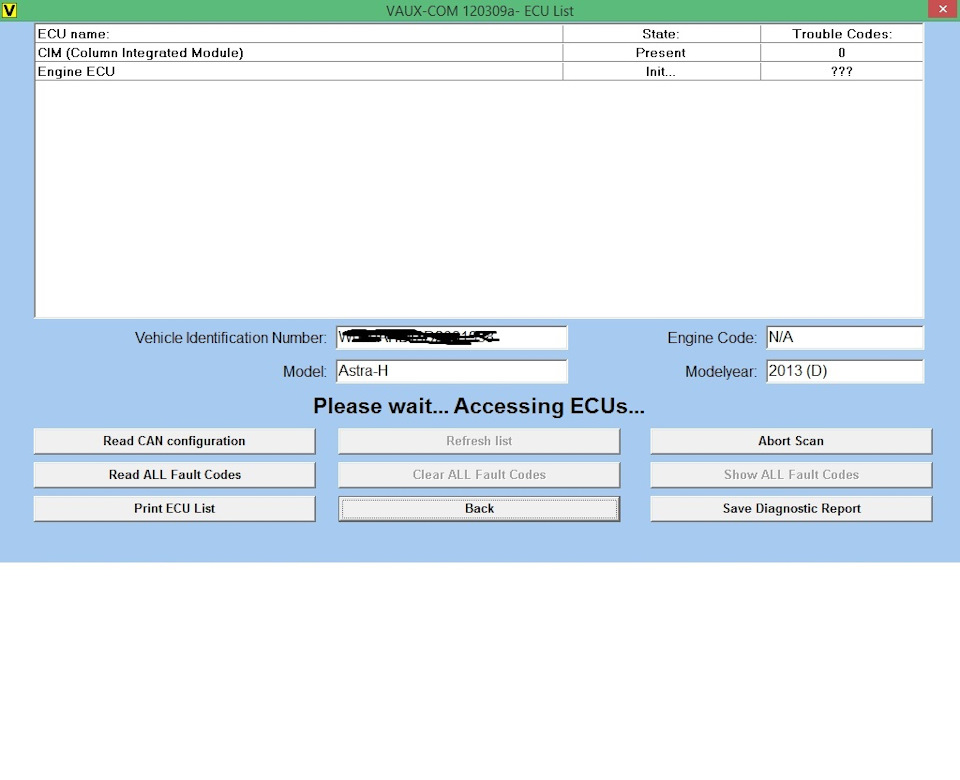Screen dimensions: 960x780
Task: Select the Vehicle Identification Number field
Action: (452, 337)
